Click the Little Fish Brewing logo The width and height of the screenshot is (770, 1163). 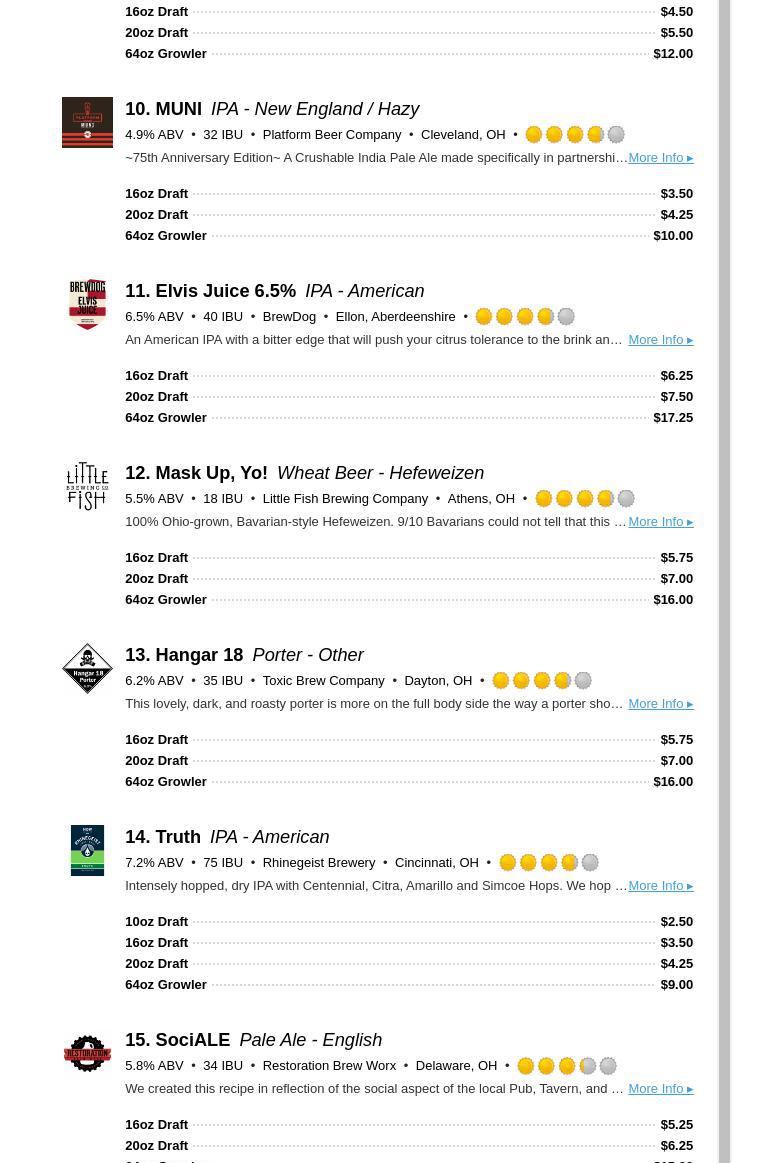87,486
